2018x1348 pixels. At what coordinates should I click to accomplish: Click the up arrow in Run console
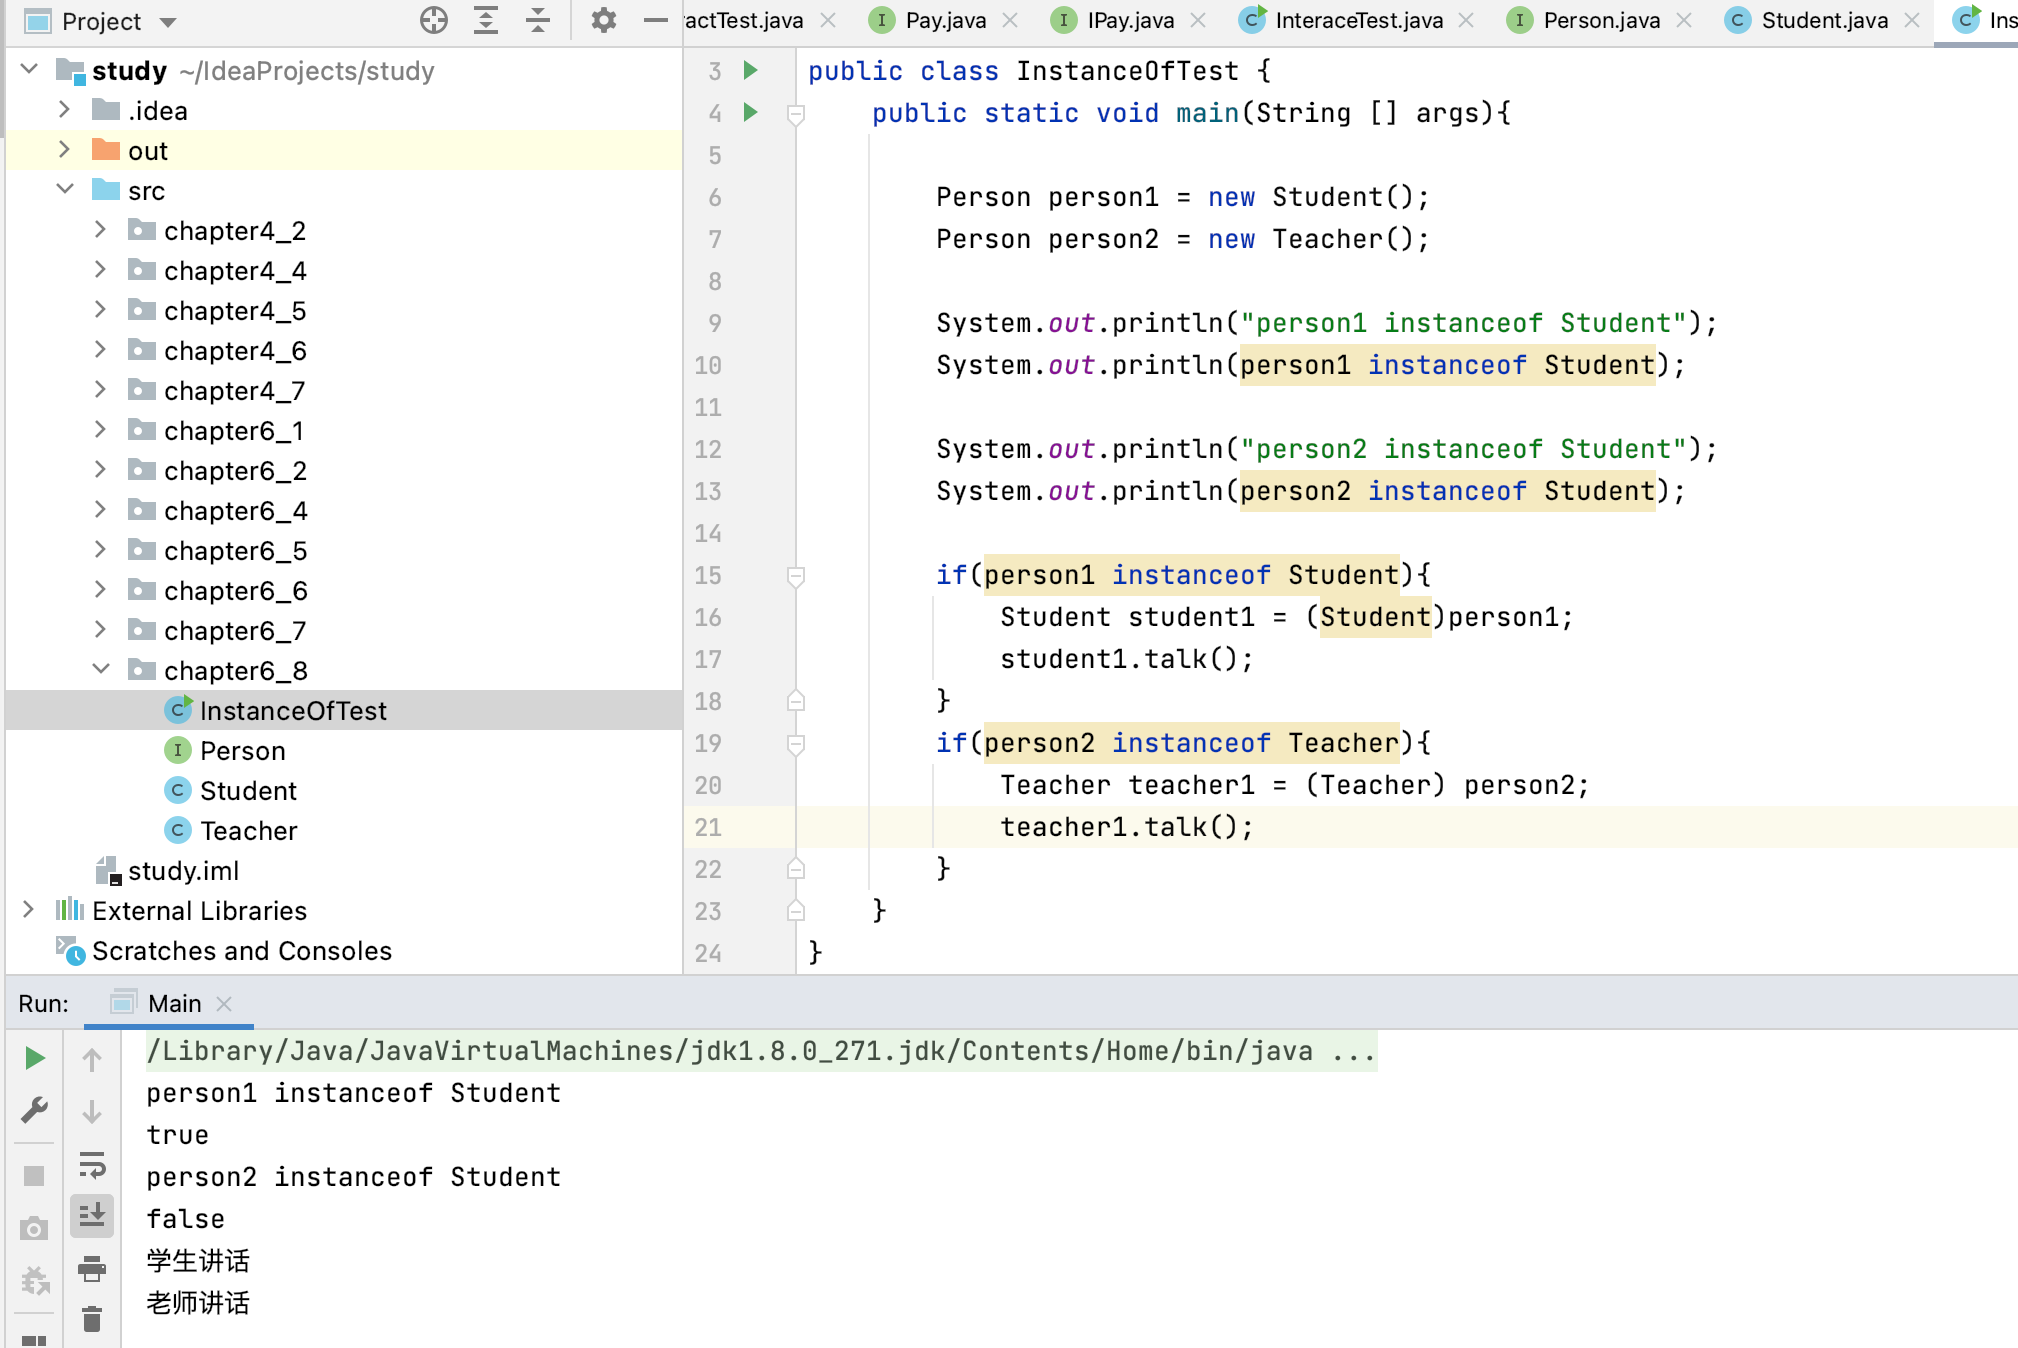point(92,1059)
